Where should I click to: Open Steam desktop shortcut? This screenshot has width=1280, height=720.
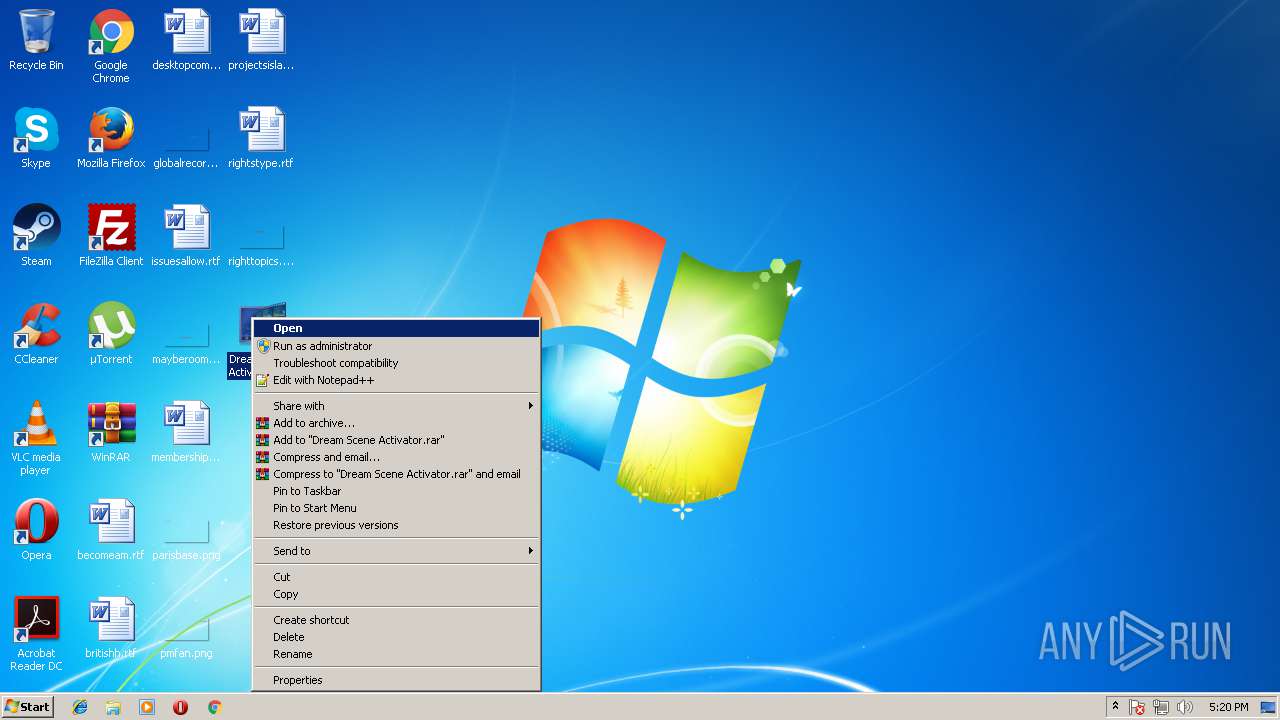click(x=36, y=236)
